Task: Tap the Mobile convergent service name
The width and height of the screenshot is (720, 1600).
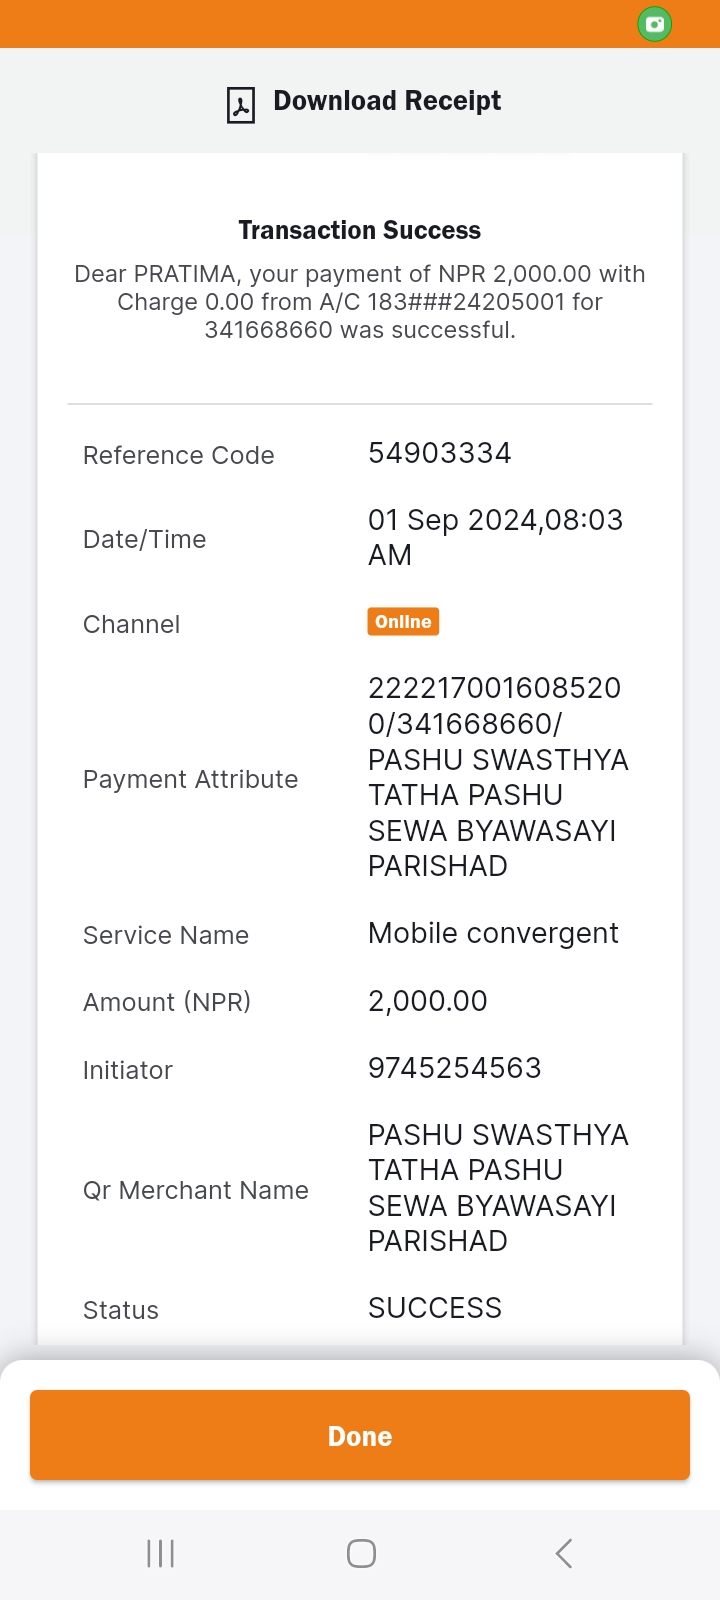Action: pos(494,933)
